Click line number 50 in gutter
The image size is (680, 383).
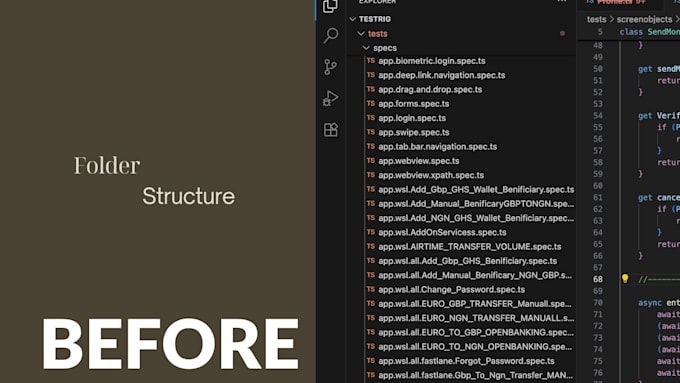click(598, 69)
